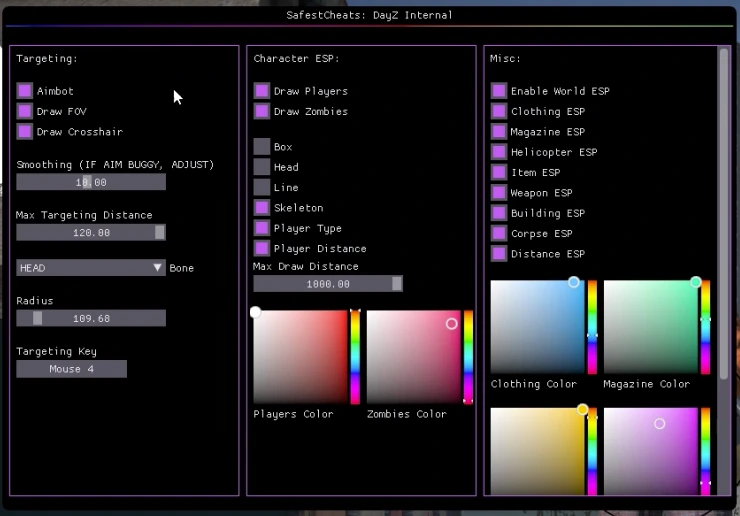Toggle the Corpse ESP checkbox
The width and height of the screenshot is (740, 516).
pyautogui.click(x=499, y=233)
